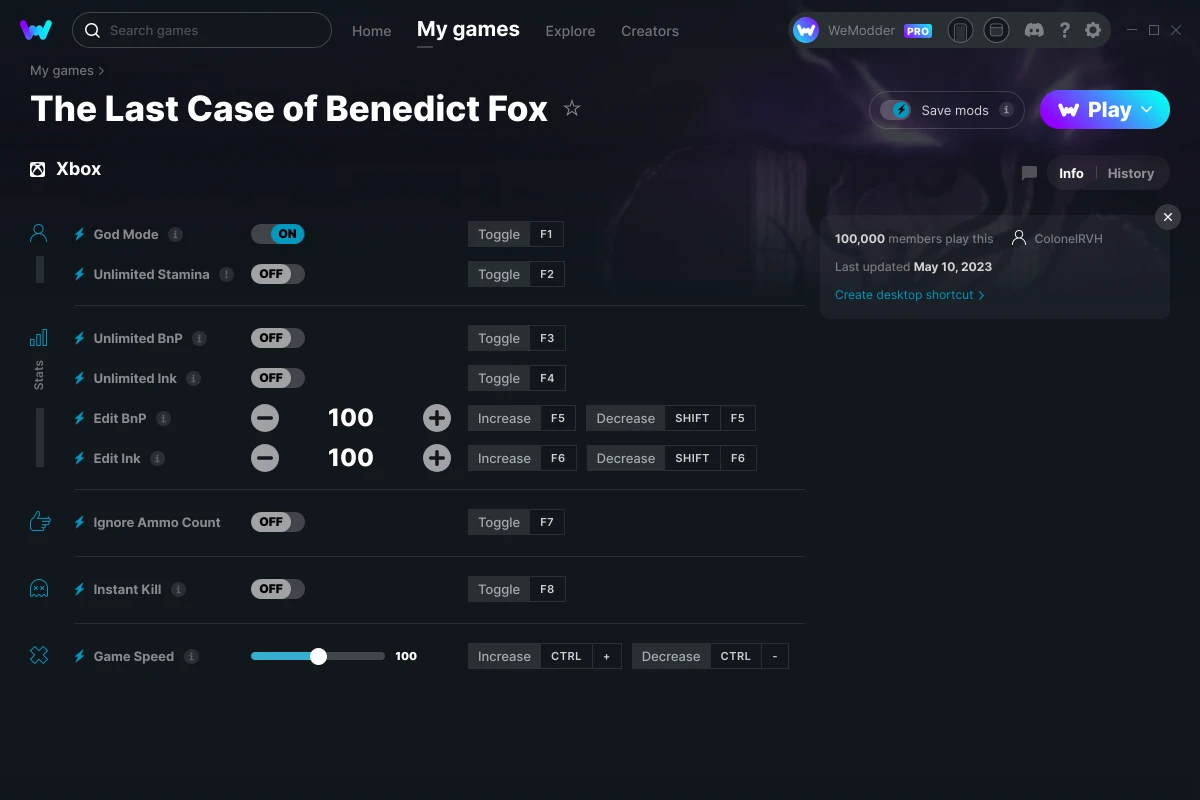Open the WeModder PRO account menu

point(863,30)
